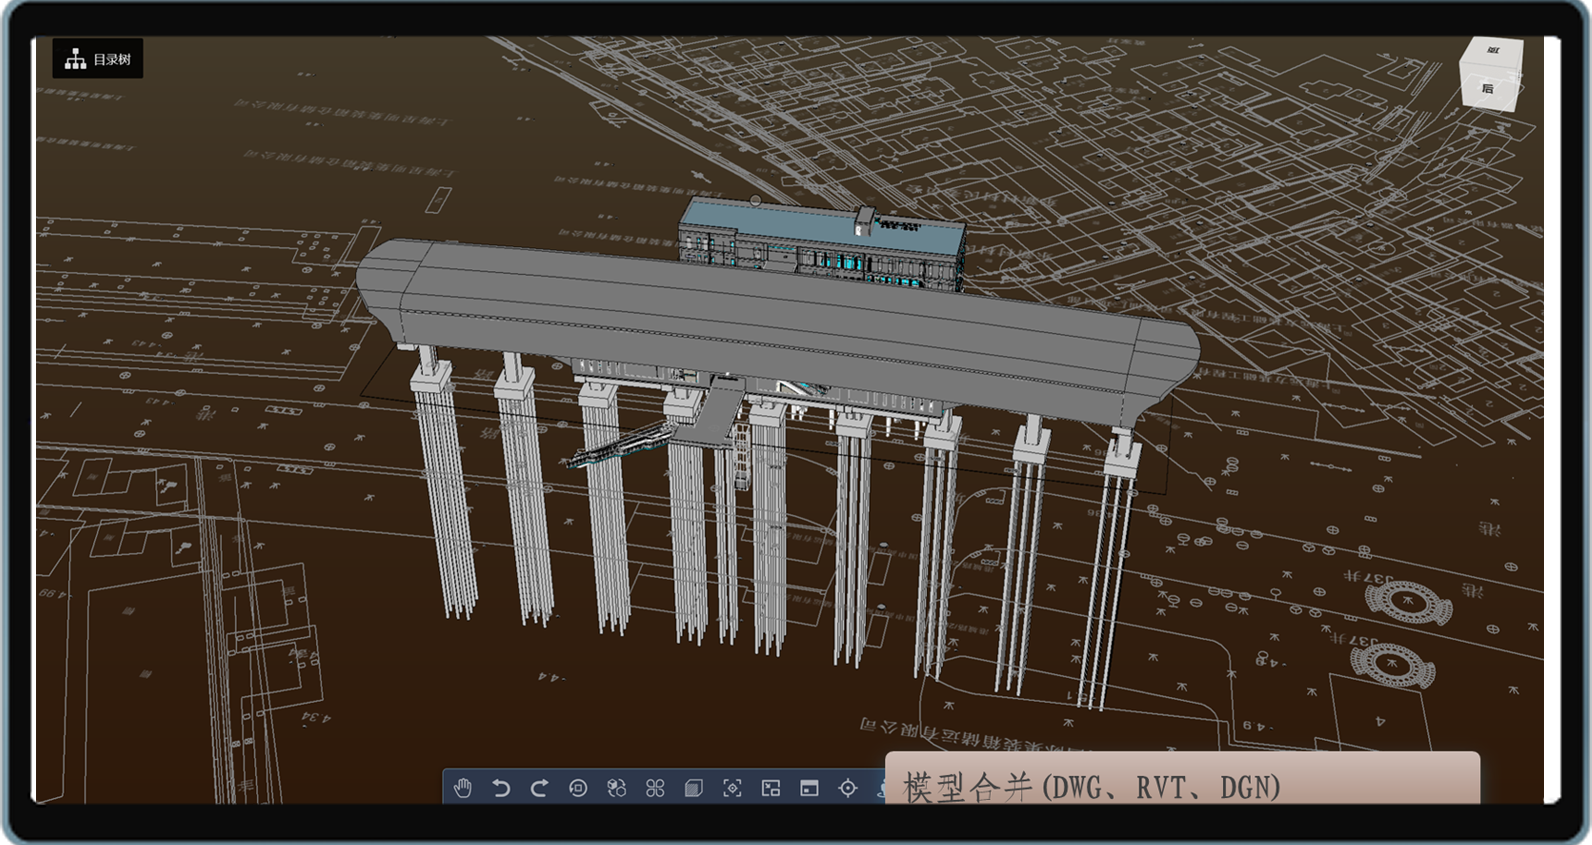Open the 目录树 directory tree panel

[98, 59]
